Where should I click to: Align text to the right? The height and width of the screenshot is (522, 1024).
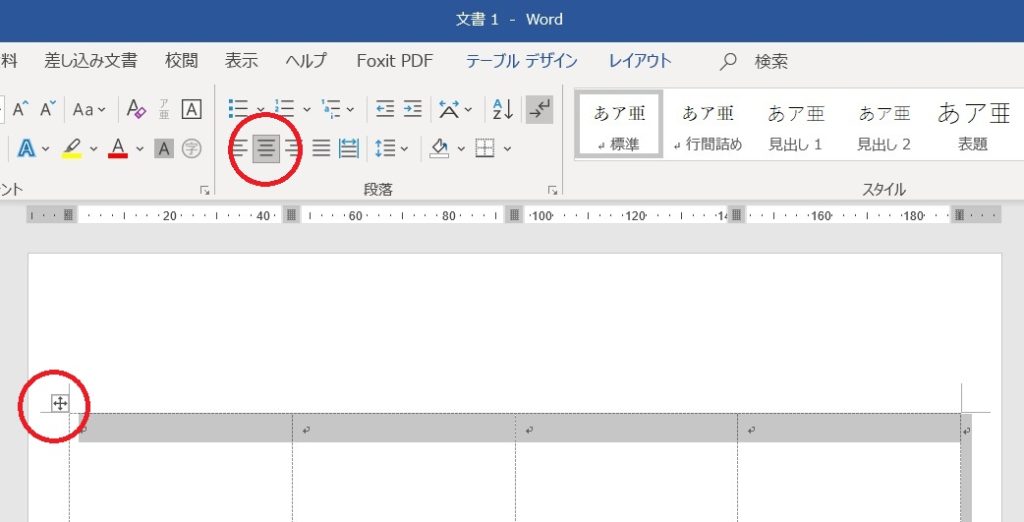point(293,149)
